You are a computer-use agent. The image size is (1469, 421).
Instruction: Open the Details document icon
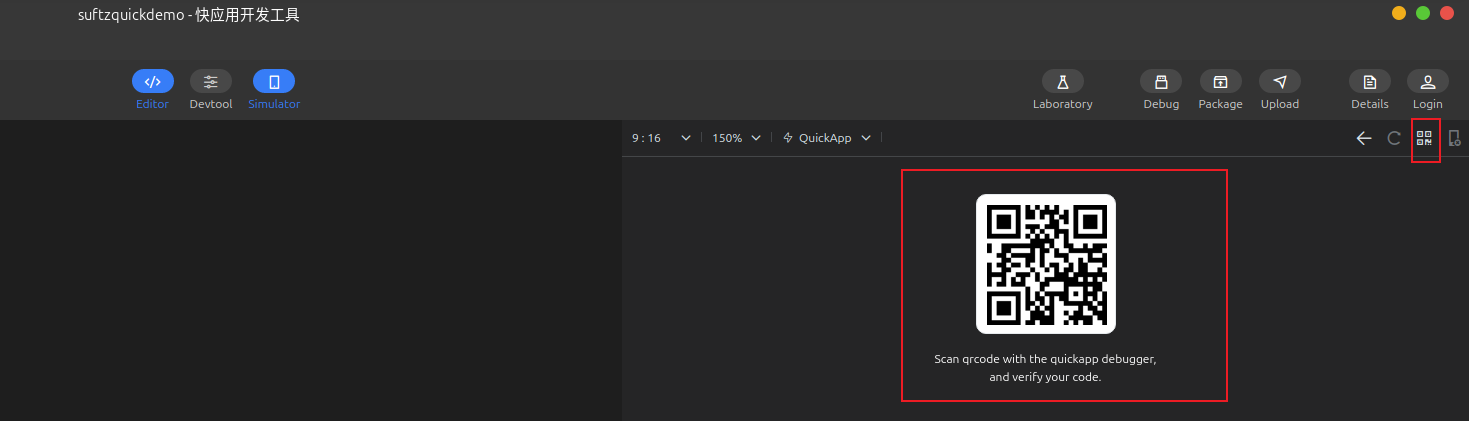1369,82
